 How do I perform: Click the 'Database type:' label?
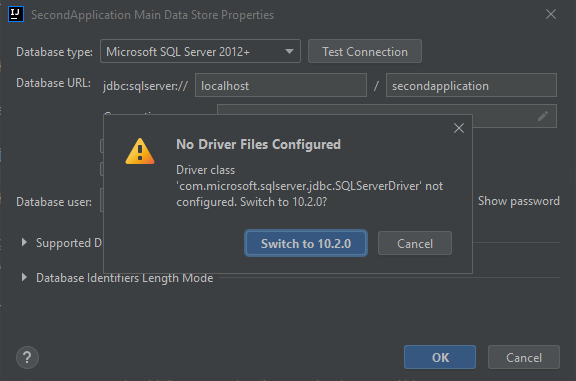54,52
